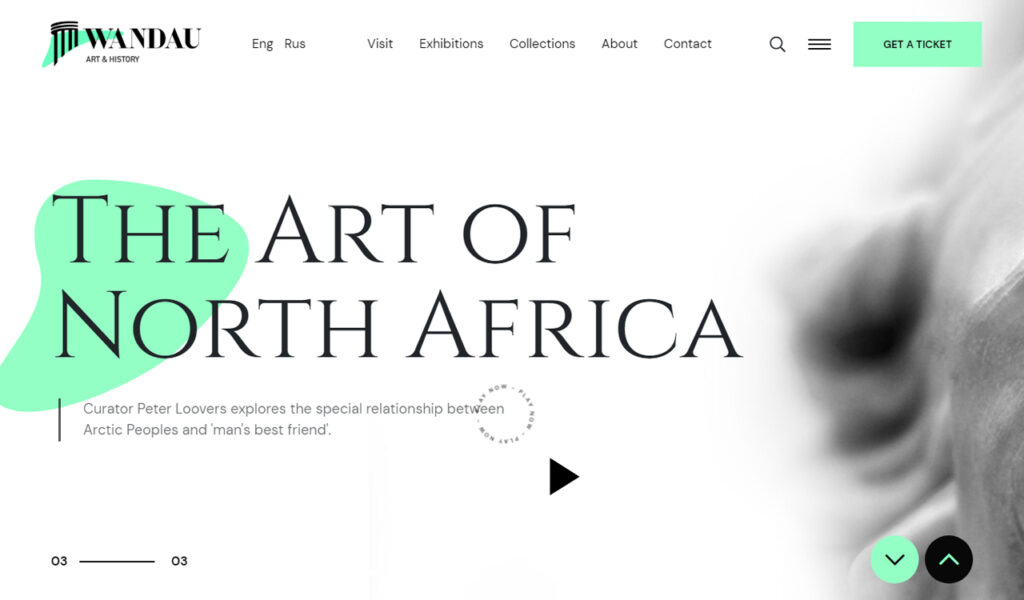
Task: Click the black up-arrow circle button
Action: 949,560
